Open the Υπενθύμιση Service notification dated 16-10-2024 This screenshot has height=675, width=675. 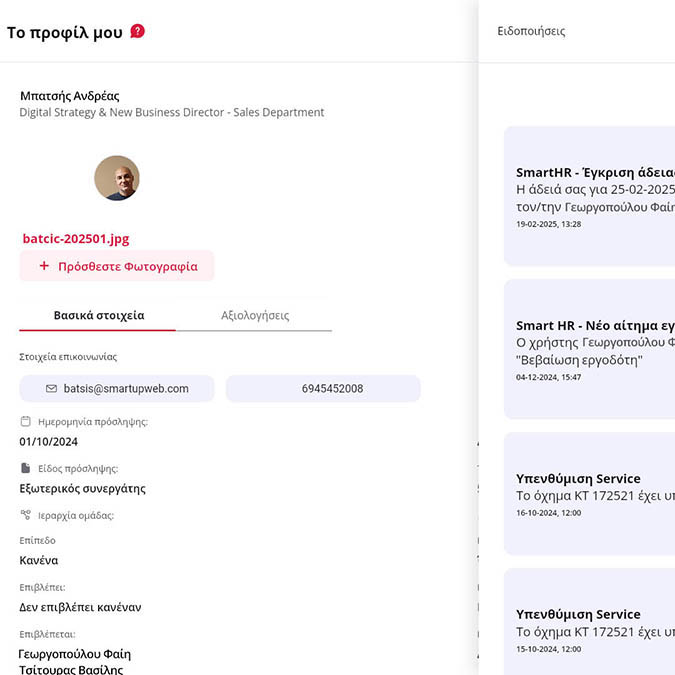tap(590, 494)
